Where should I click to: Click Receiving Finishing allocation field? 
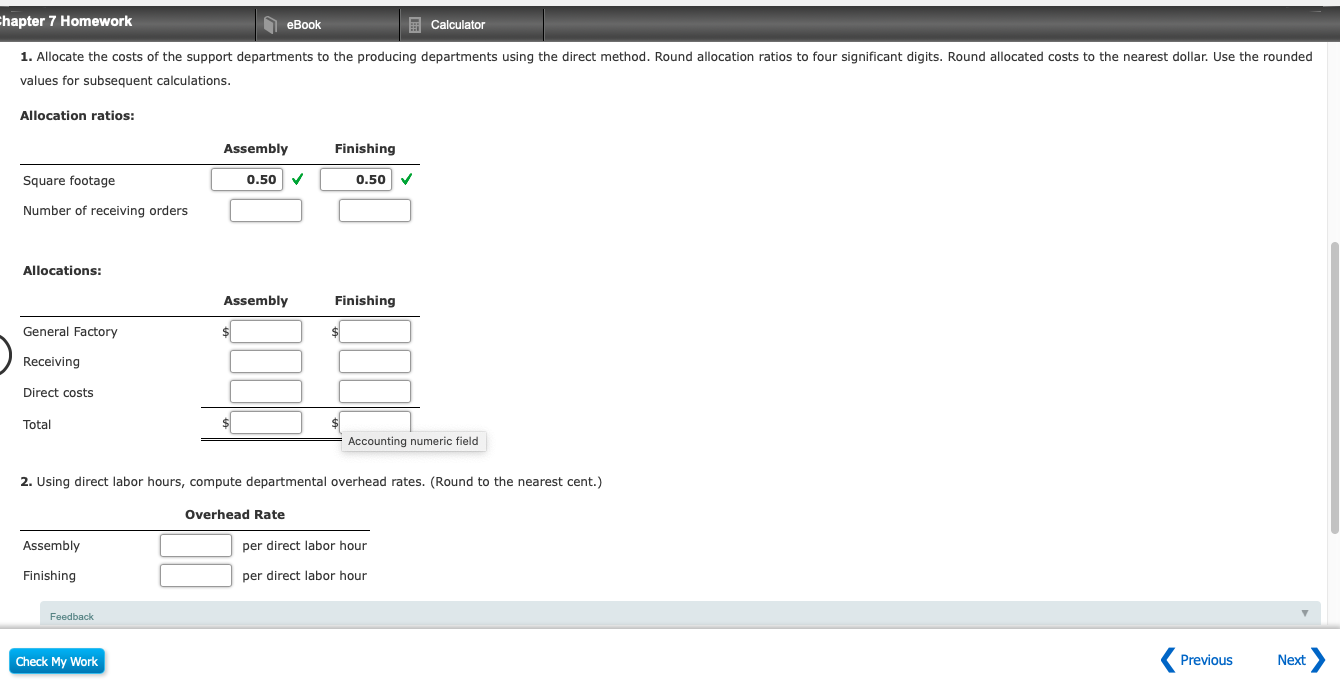[375, 361]
